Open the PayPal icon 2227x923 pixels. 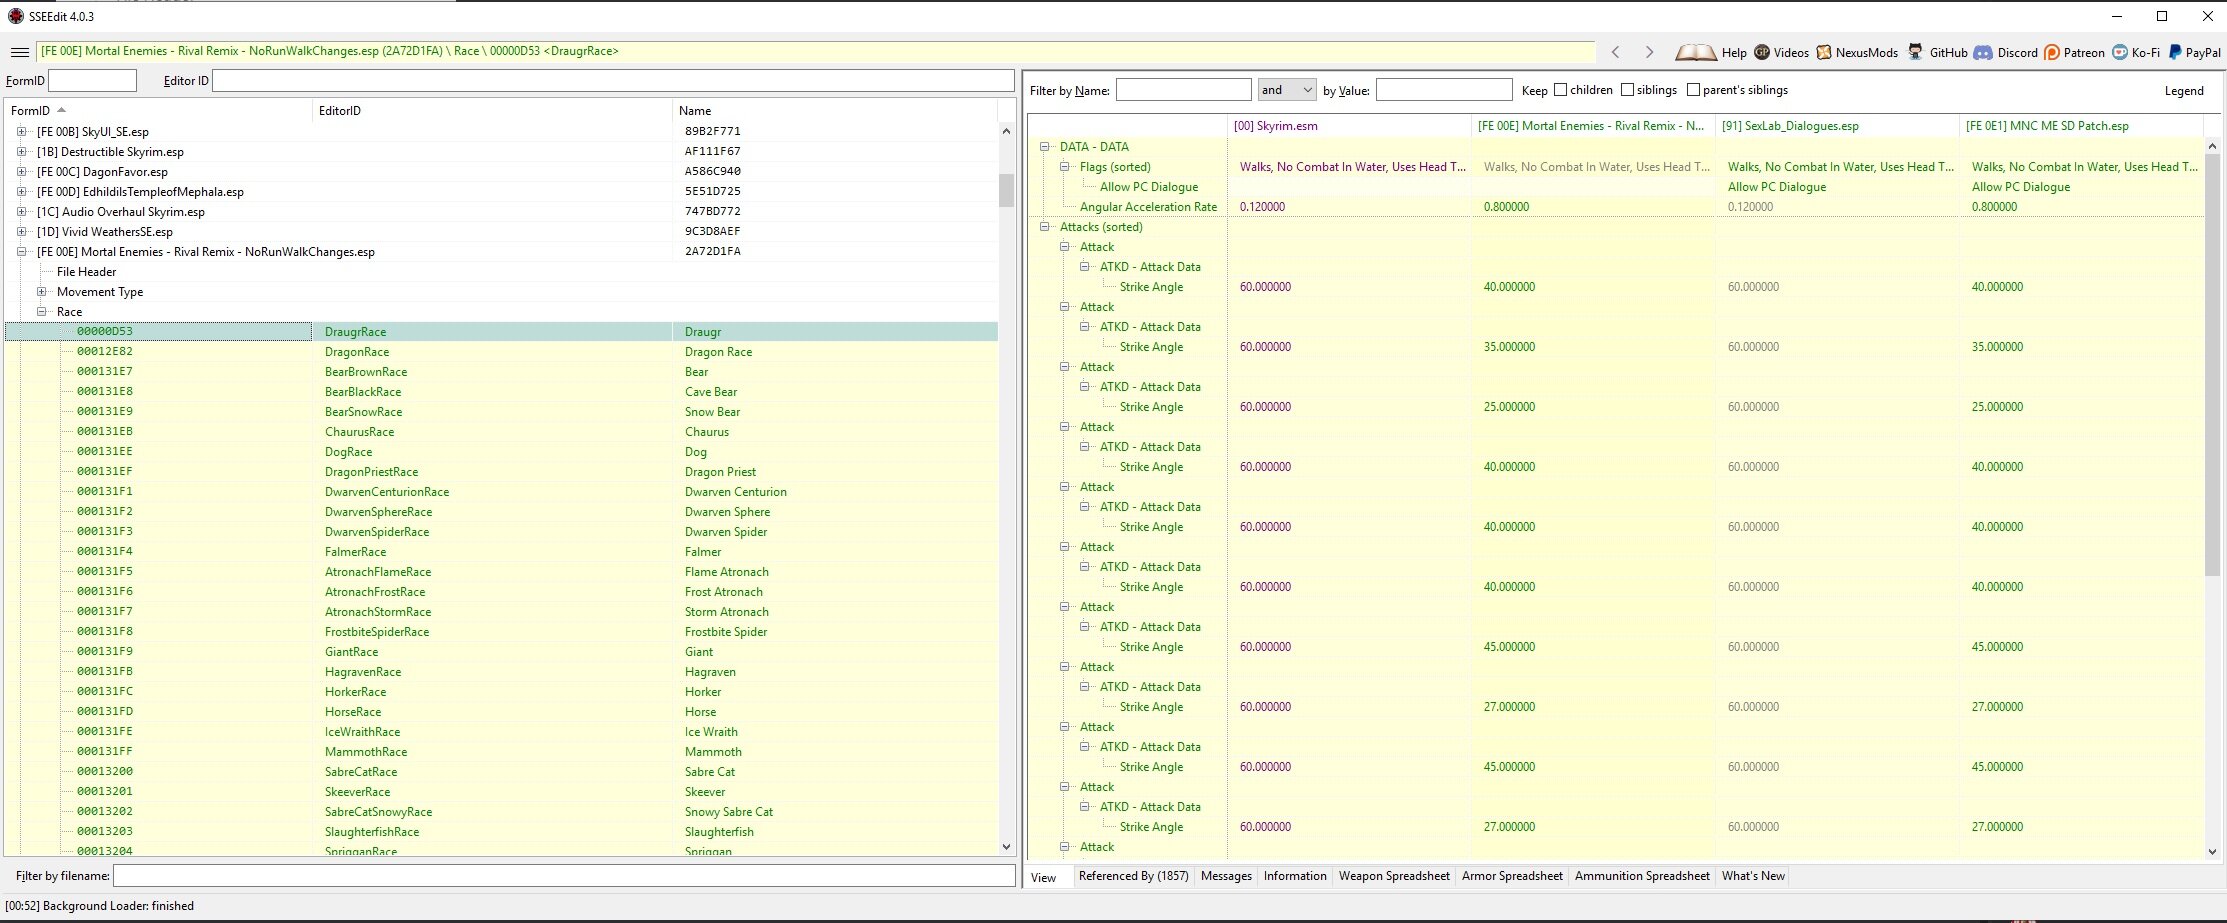click(x=2175, y=52)
